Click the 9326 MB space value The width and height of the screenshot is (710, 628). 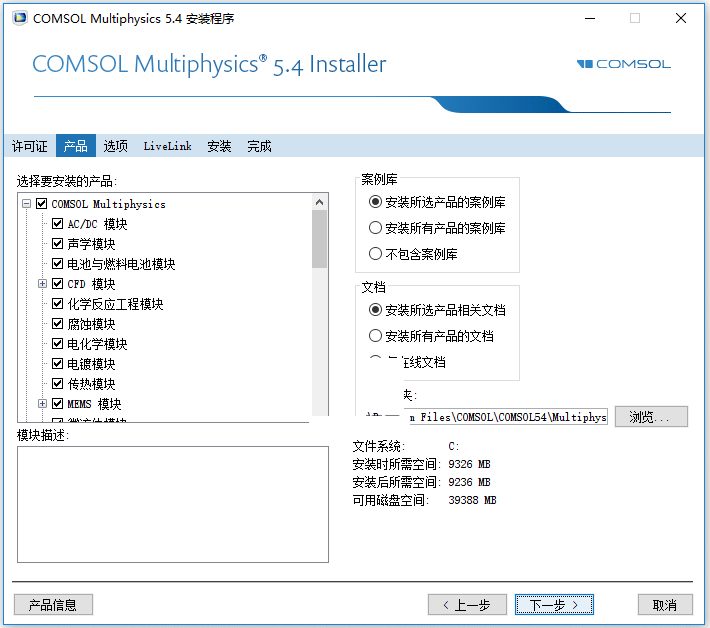tap(470, 464)
